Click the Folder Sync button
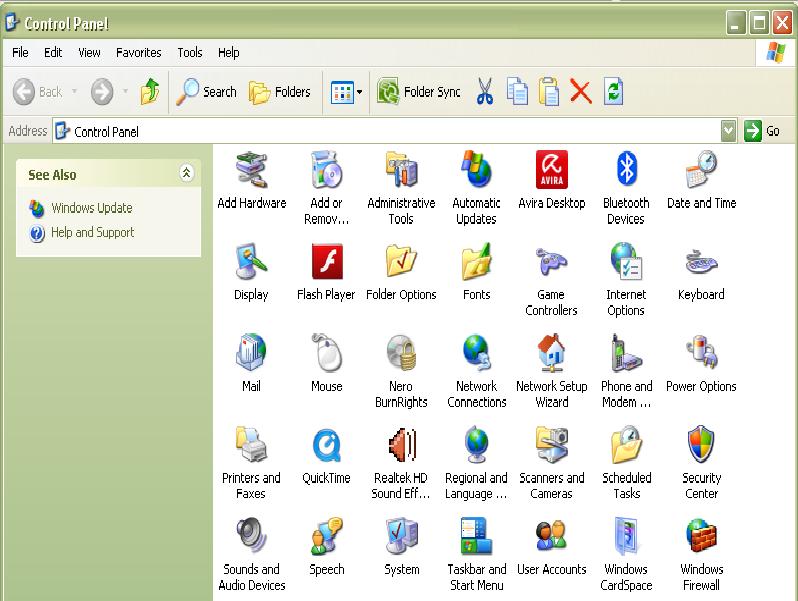The image size is (798, 601). point(419,92)
